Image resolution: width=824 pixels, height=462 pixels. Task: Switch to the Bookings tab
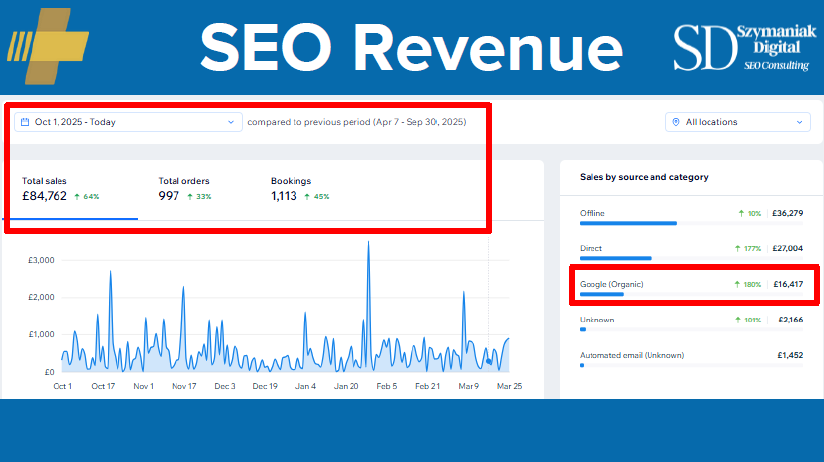[300, 189]
